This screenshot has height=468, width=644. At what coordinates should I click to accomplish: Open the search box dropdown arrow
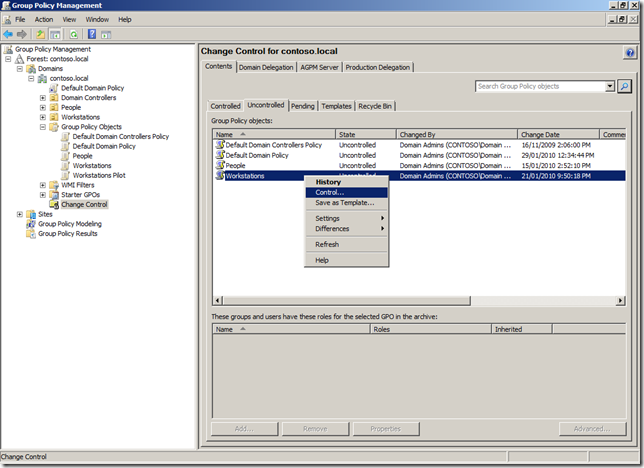[611, 87]
